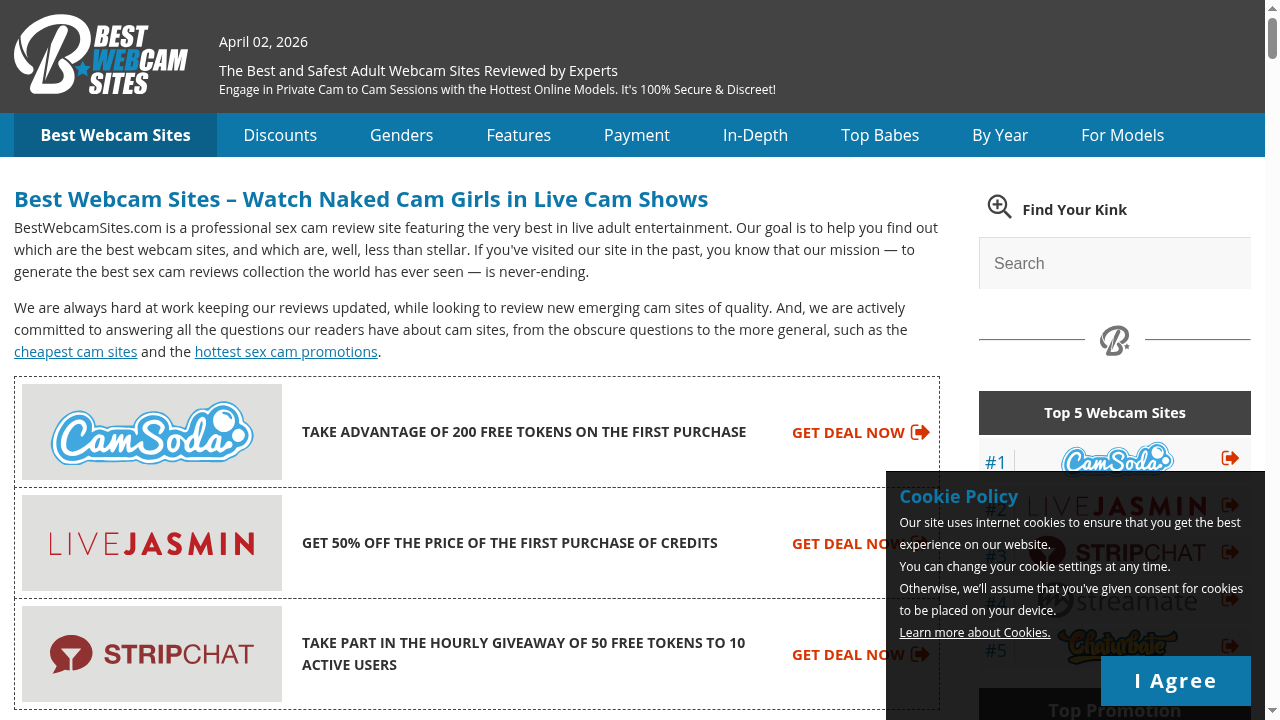Open the Genders menu

point(401,135)
